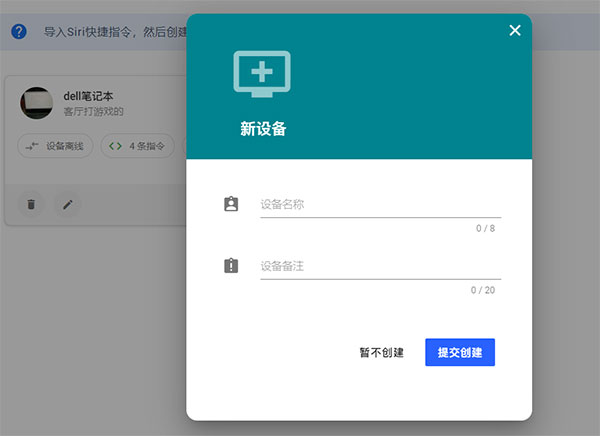Click the 0 / 8 character counter
The image size is (600, 436).
[485, 229]
